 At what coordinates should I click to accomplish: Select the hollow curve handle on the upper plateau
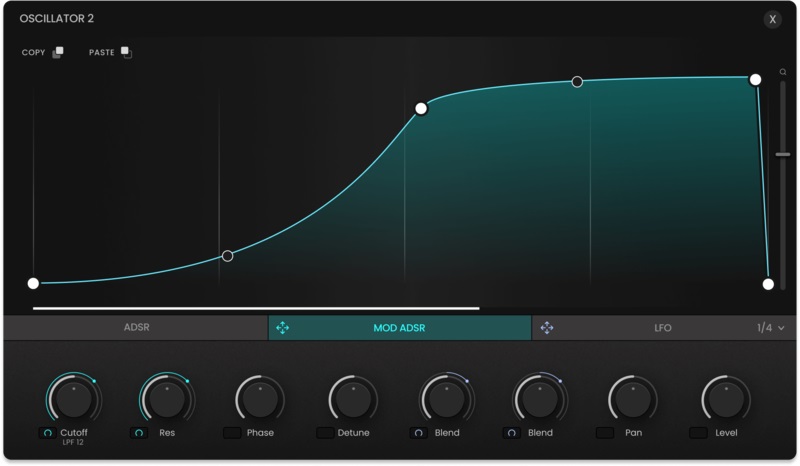[x=577, y=82]
